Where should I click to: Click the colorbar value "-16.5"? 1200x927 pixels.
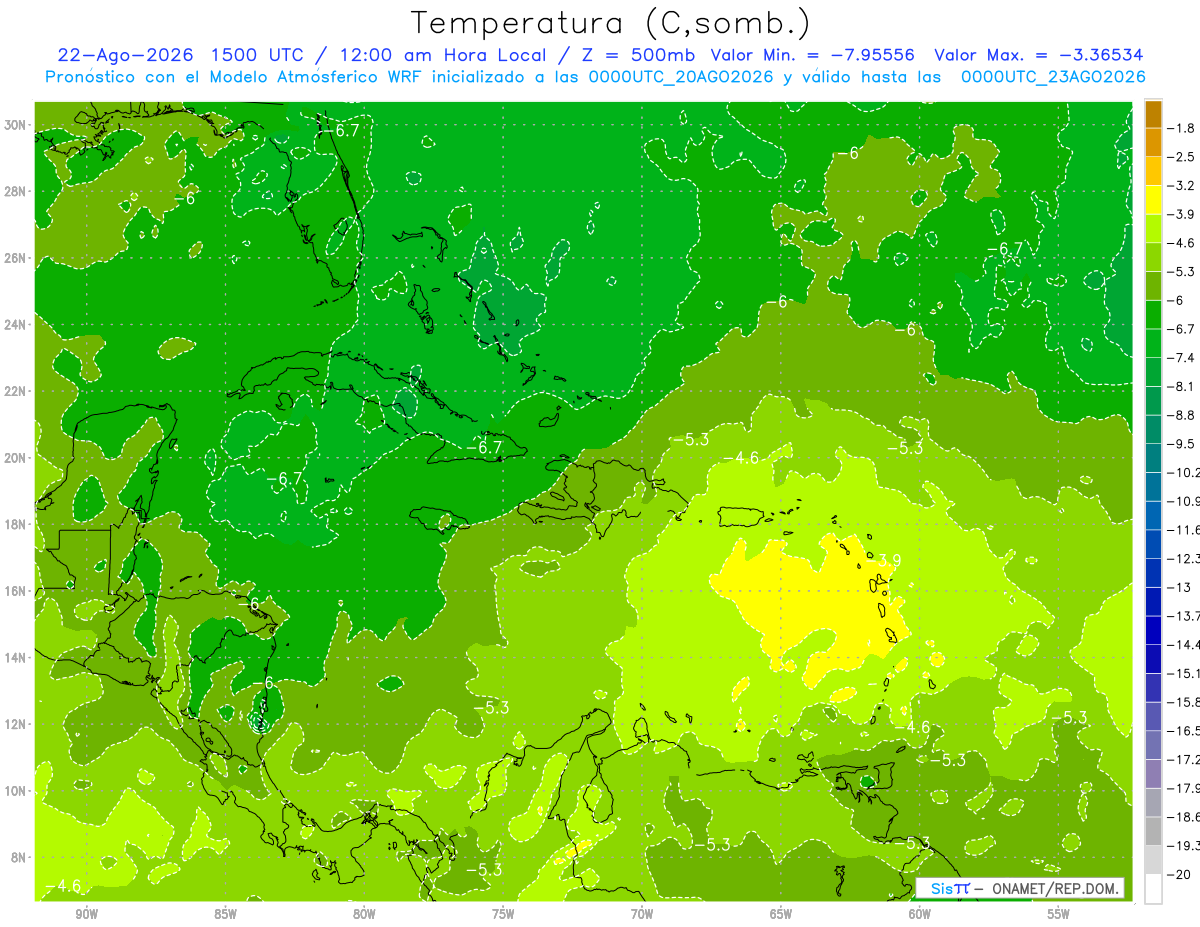pyautogui.click(x=1184, y=731)
